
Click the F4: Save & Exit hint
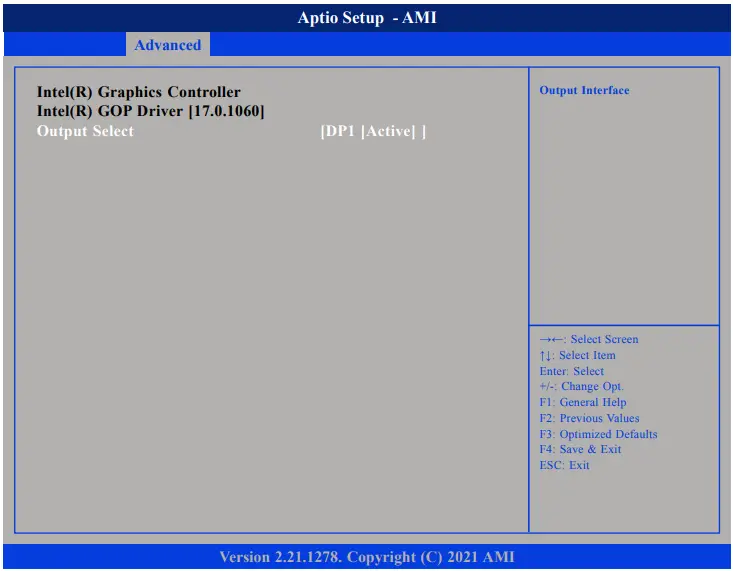(x=581, y=449)
